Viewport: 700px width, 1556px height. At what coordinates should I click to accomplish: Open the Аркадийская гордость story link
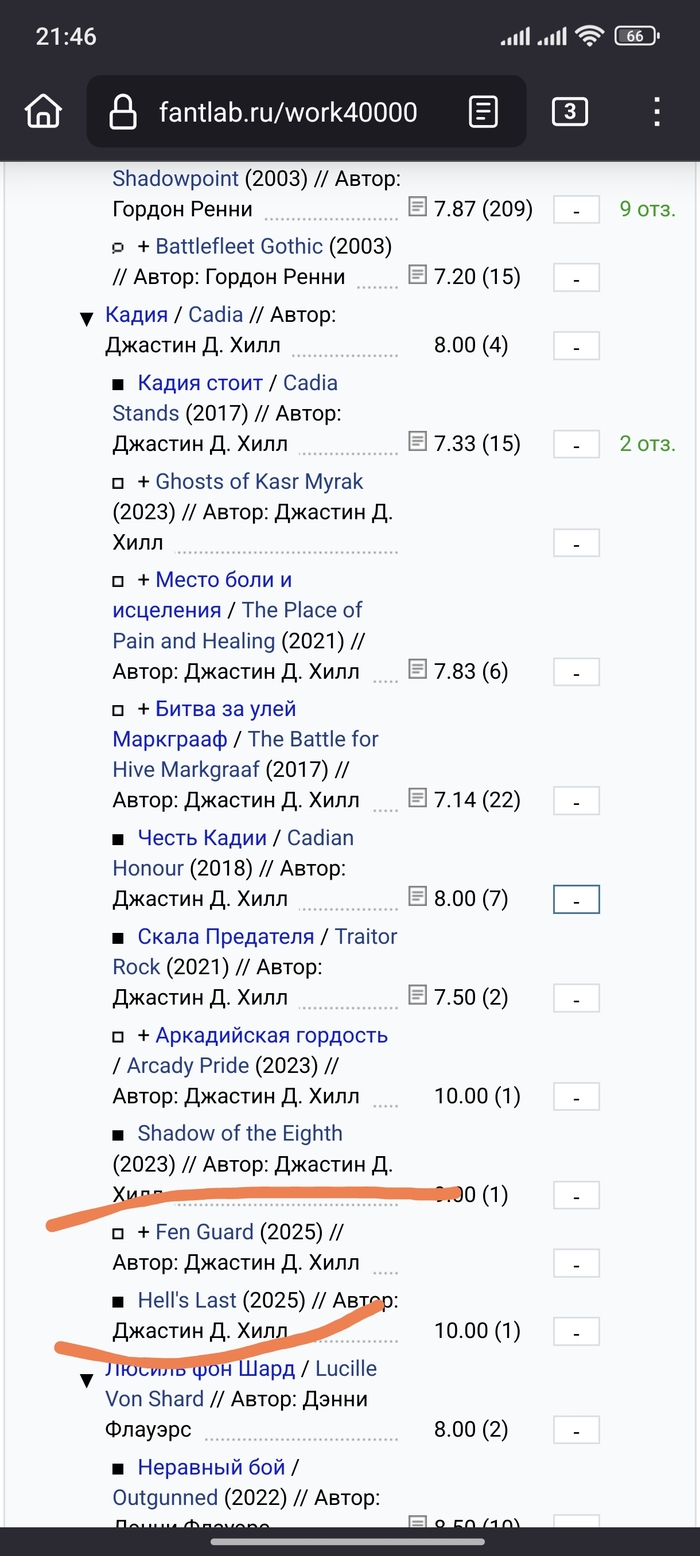click(271, 1035)
